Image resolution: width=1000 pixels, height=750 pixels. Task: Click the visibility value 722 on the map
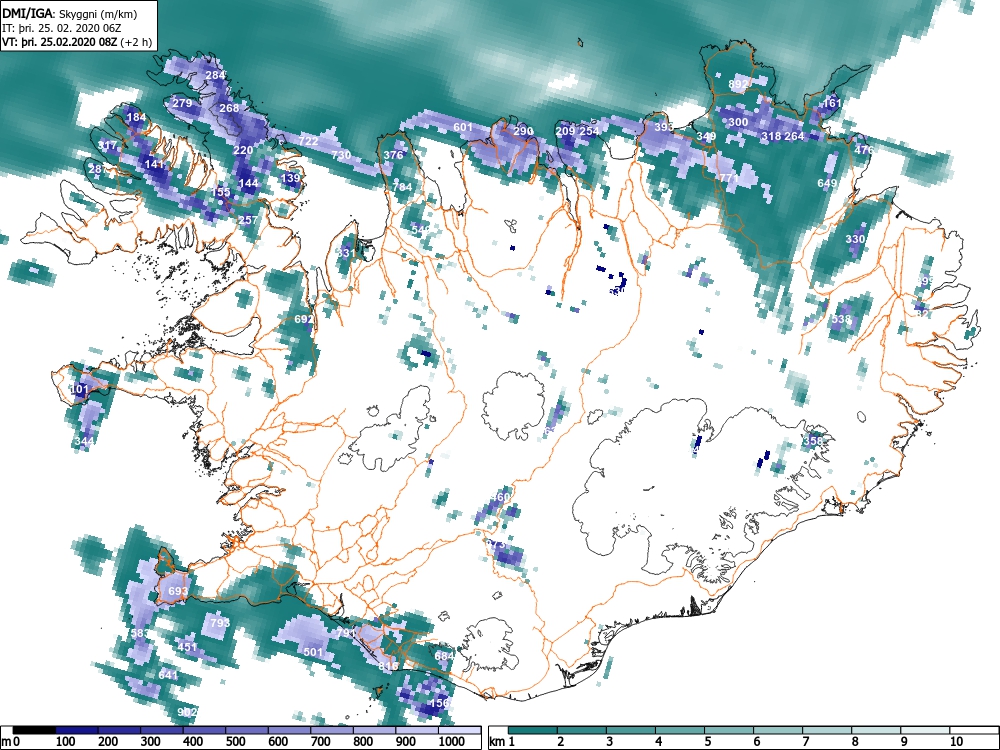(308, 141)
